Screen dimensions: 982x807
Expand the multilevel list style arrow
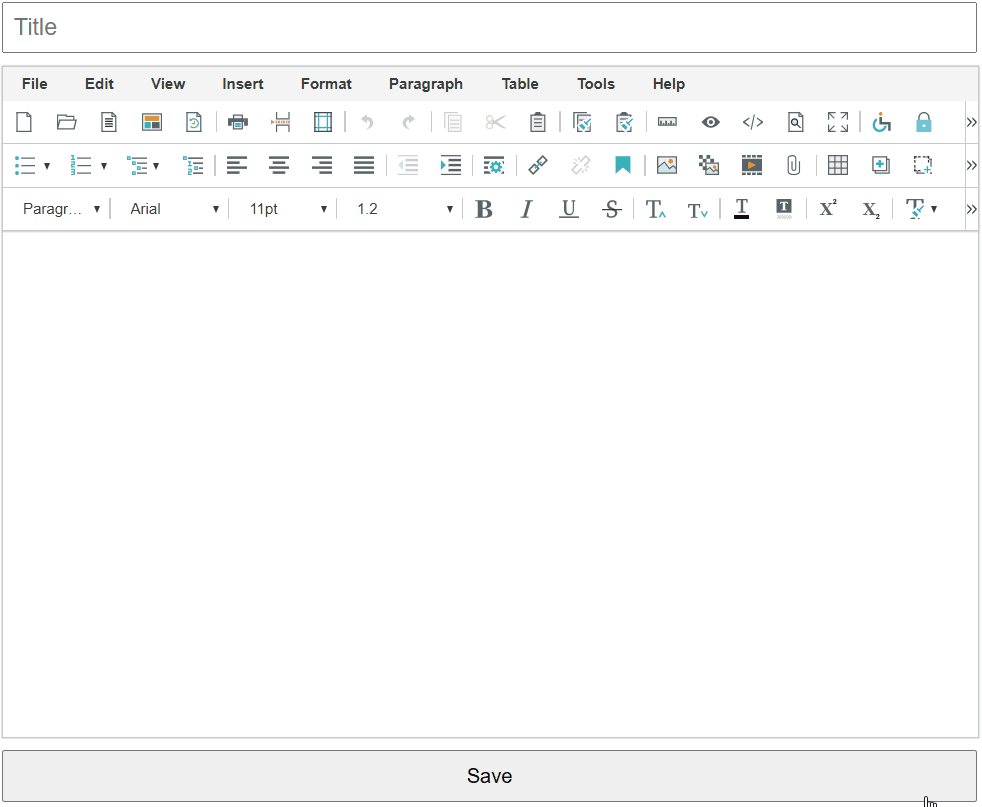point(156,166)
